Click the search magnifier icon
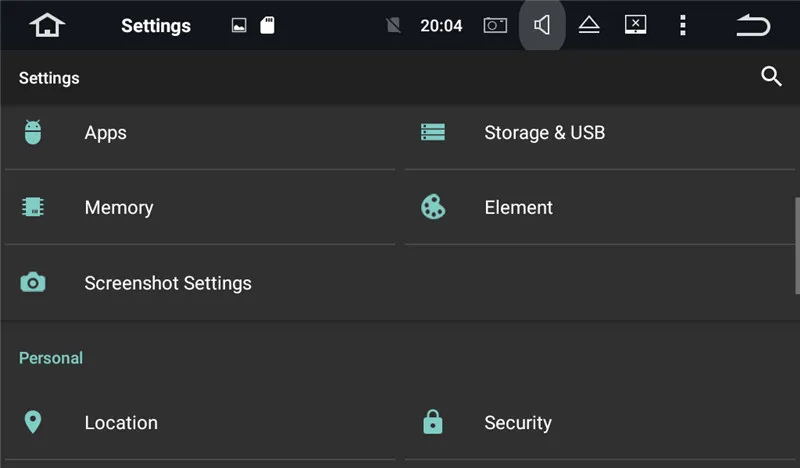This screenshot has width=800, height=468. click(x=771, y=77)
